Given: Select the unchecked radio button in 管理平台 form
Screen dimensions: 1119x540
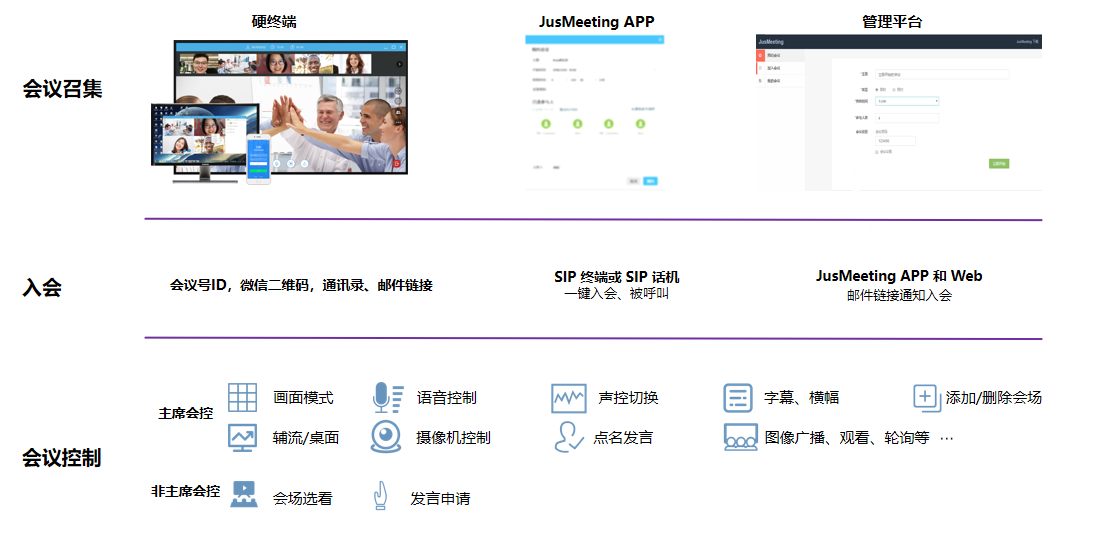Looking at the screenshot, I should point(894,90).
